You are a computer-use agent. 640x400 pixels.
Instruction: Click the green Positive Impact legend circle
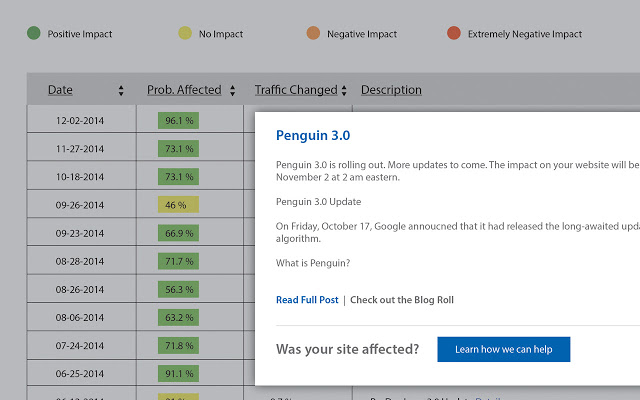tap(34, 34)
